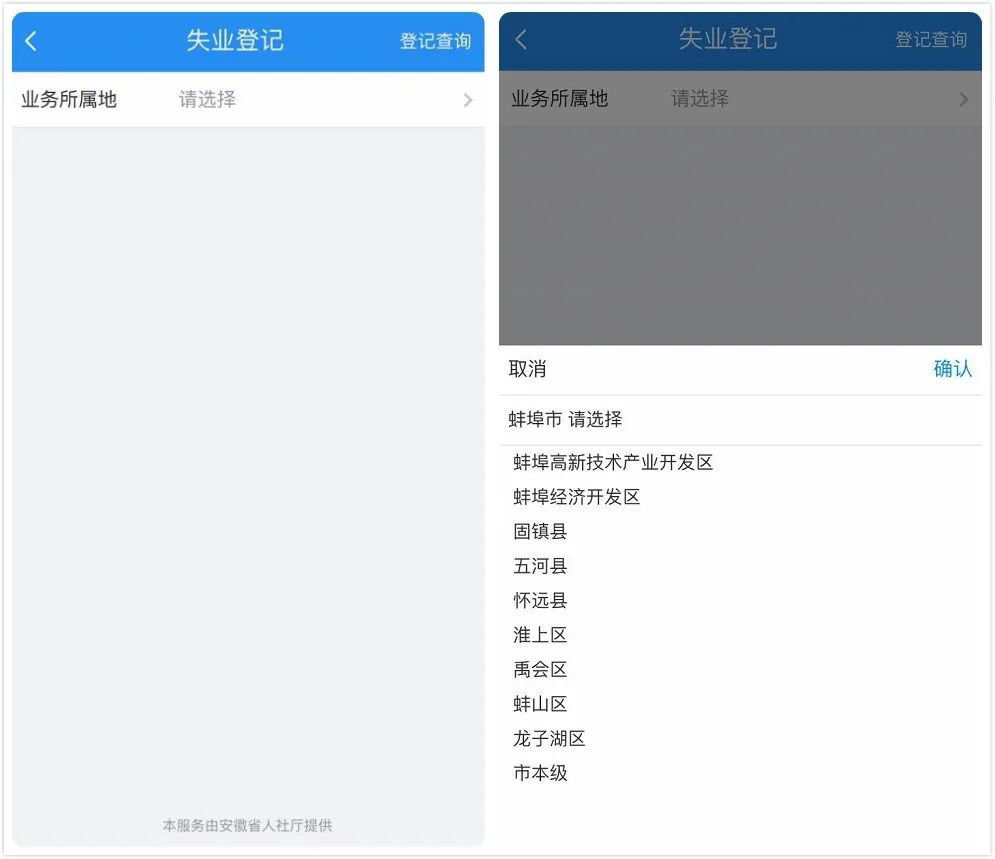Tap the 蚌埠市 请选择 picker header
The width and height of the screenshot is (995, 859).
(565, 419)
